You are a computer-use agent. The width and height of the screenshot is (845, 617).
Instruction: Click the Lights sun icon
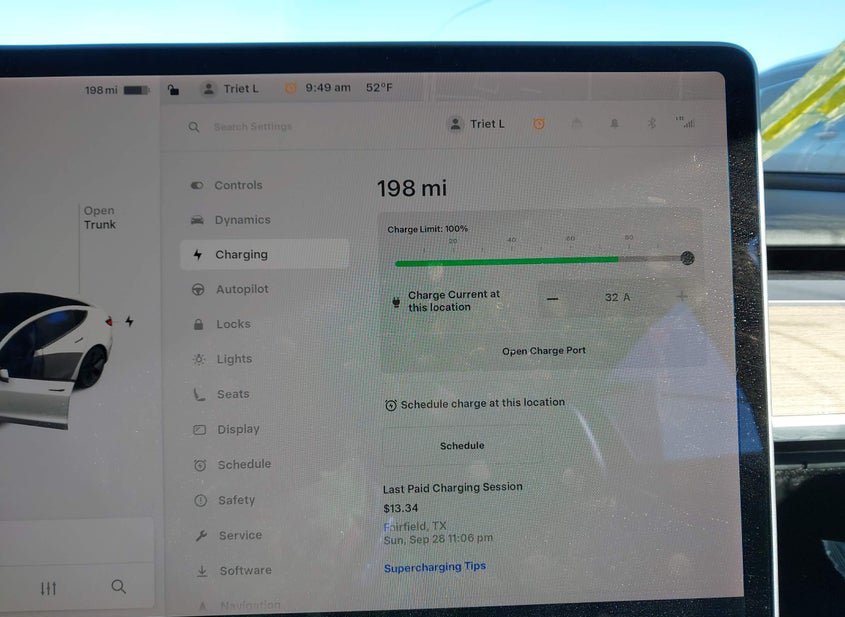199,359
